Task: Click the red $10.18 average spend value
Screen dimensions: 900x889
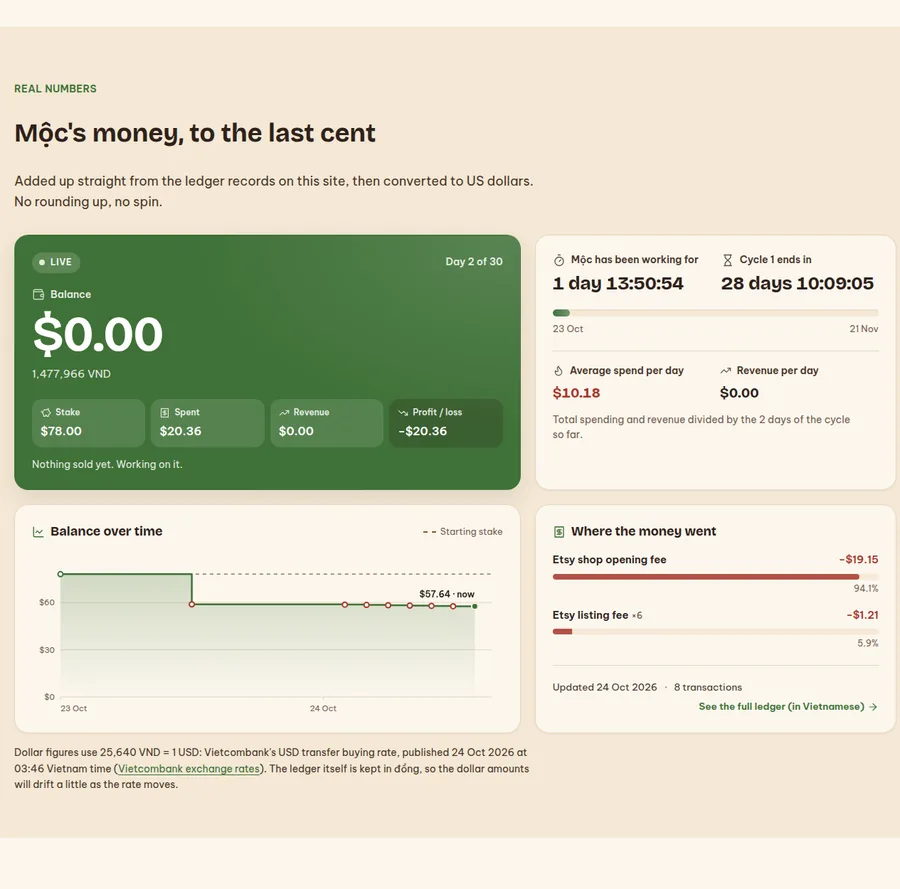Action: click(576, 393)
